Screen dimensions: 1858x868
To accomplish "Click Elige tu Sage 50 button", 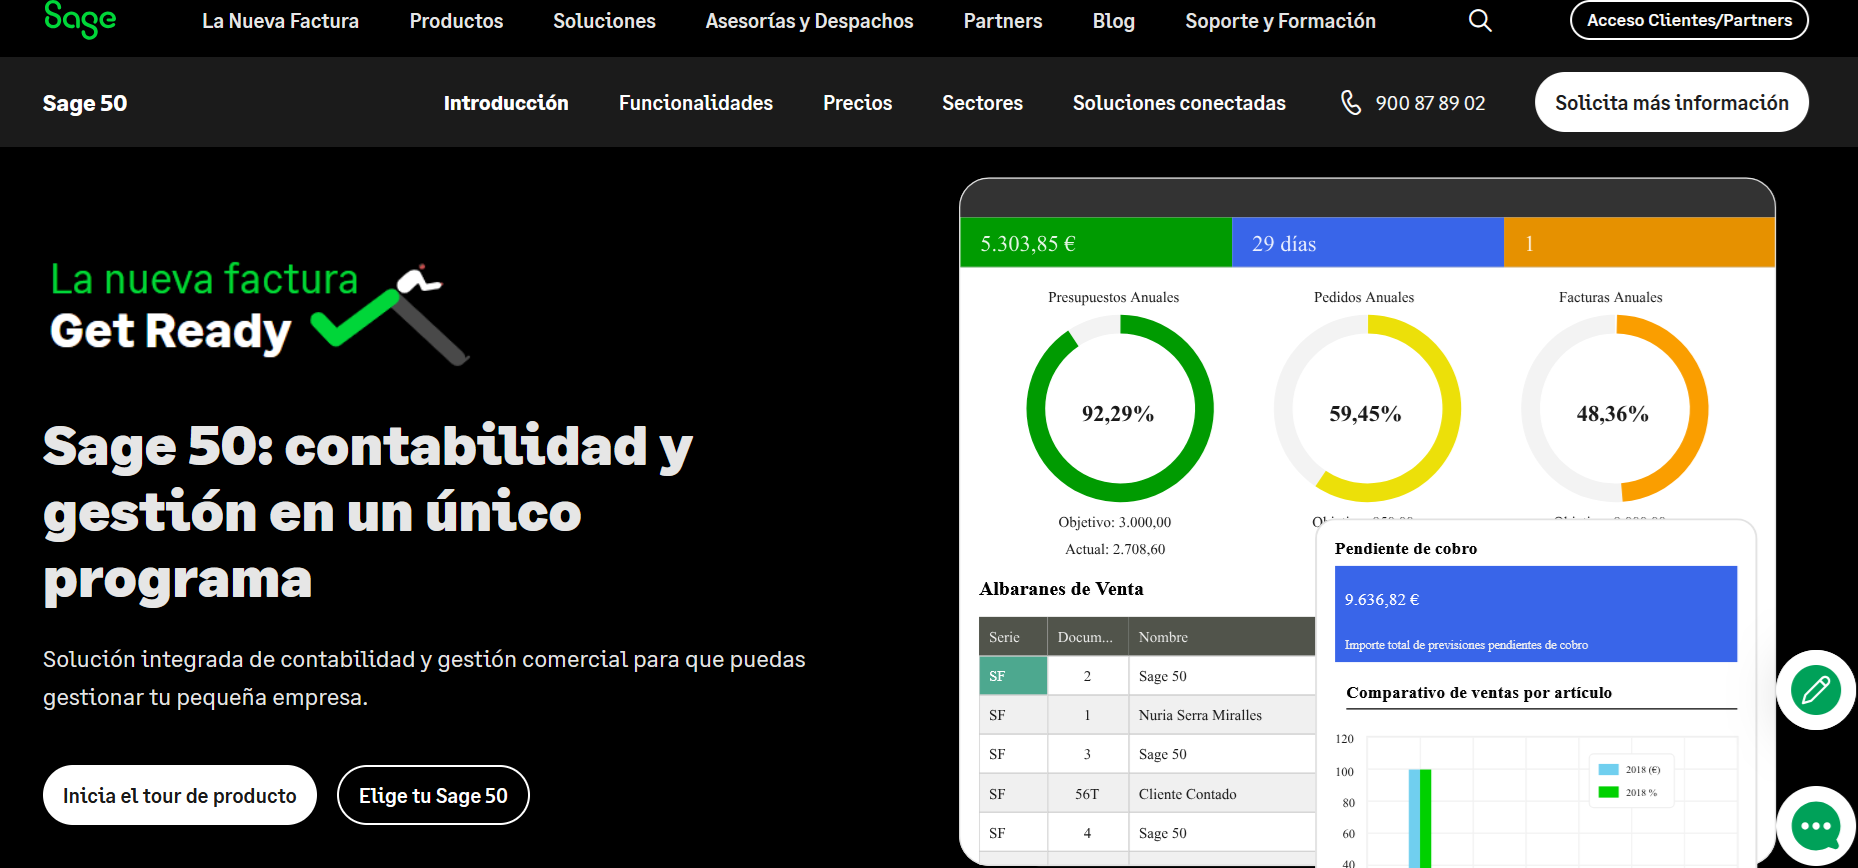I will click(x=433, y=795).
